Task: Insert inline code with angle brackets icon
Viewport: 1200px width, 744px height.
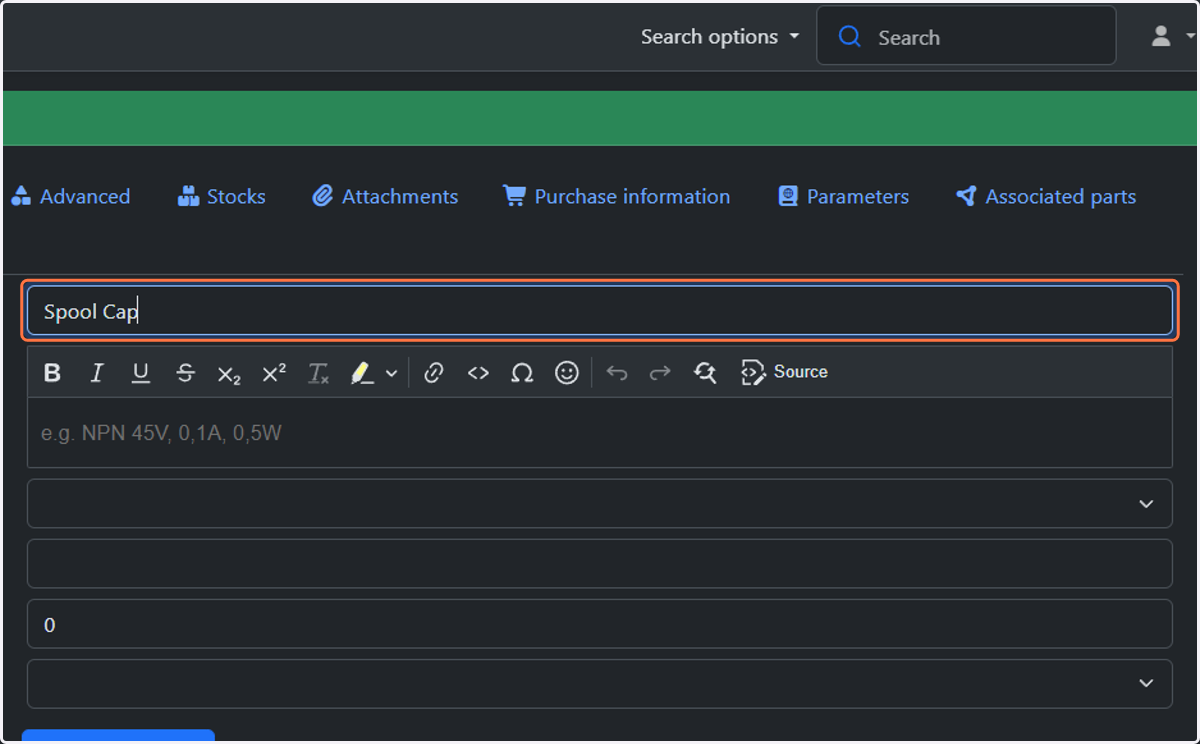Action: (478, 373)
